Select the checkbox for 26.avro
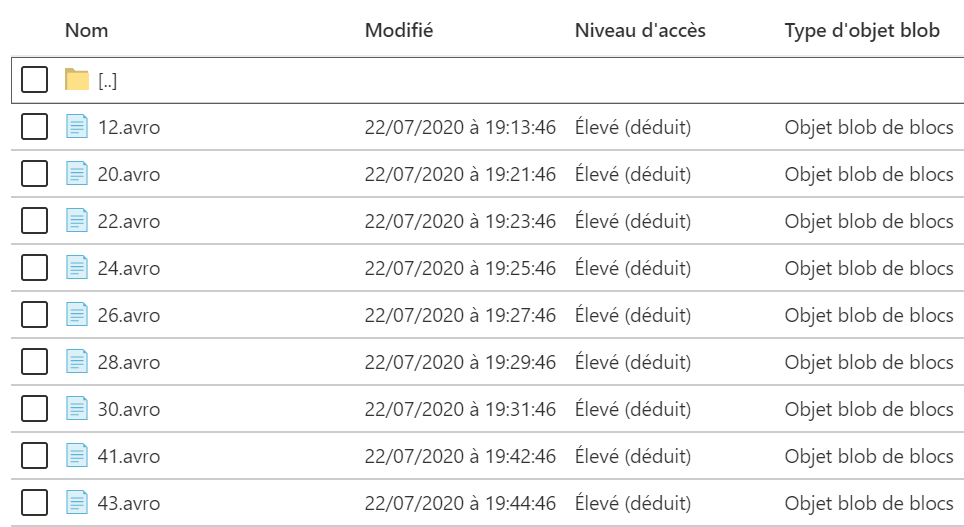Image resolution: width=964 pixels, height=527 pixels. click(34, 314)
